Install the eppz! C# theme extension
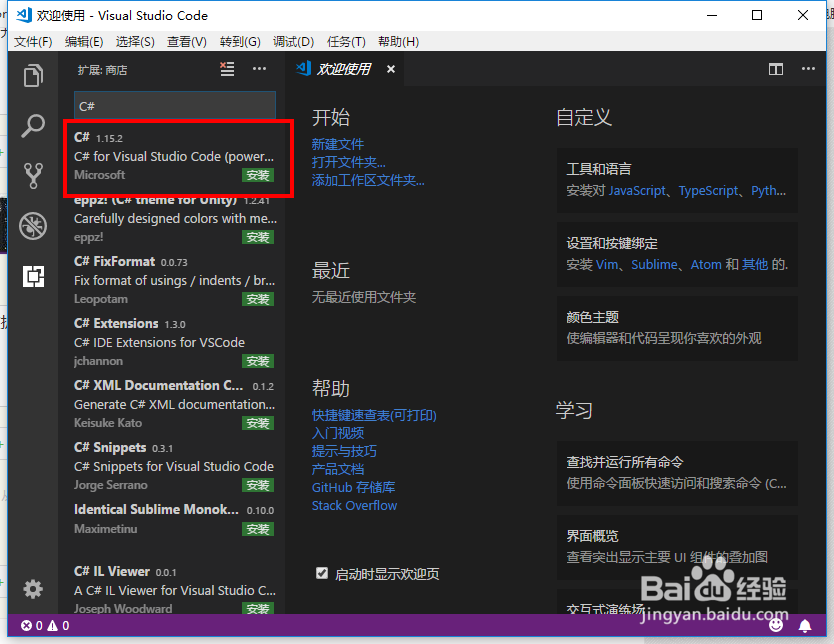This screenshot has height=644, width=834. tap(258, 237)
